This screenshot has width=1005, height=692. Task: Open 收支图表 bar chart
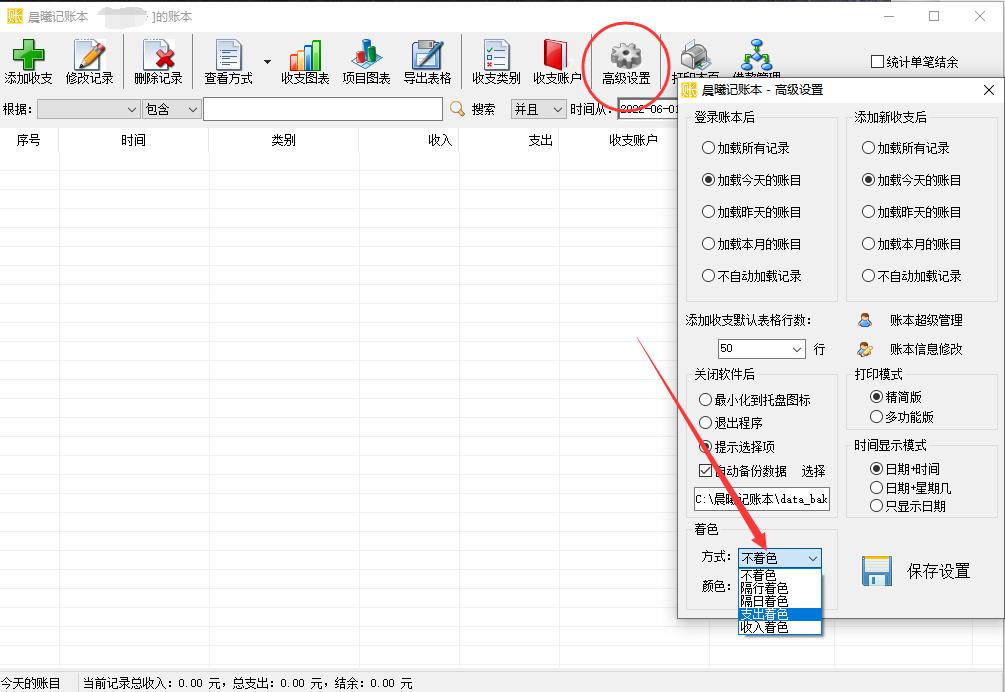tap(305, 55)
